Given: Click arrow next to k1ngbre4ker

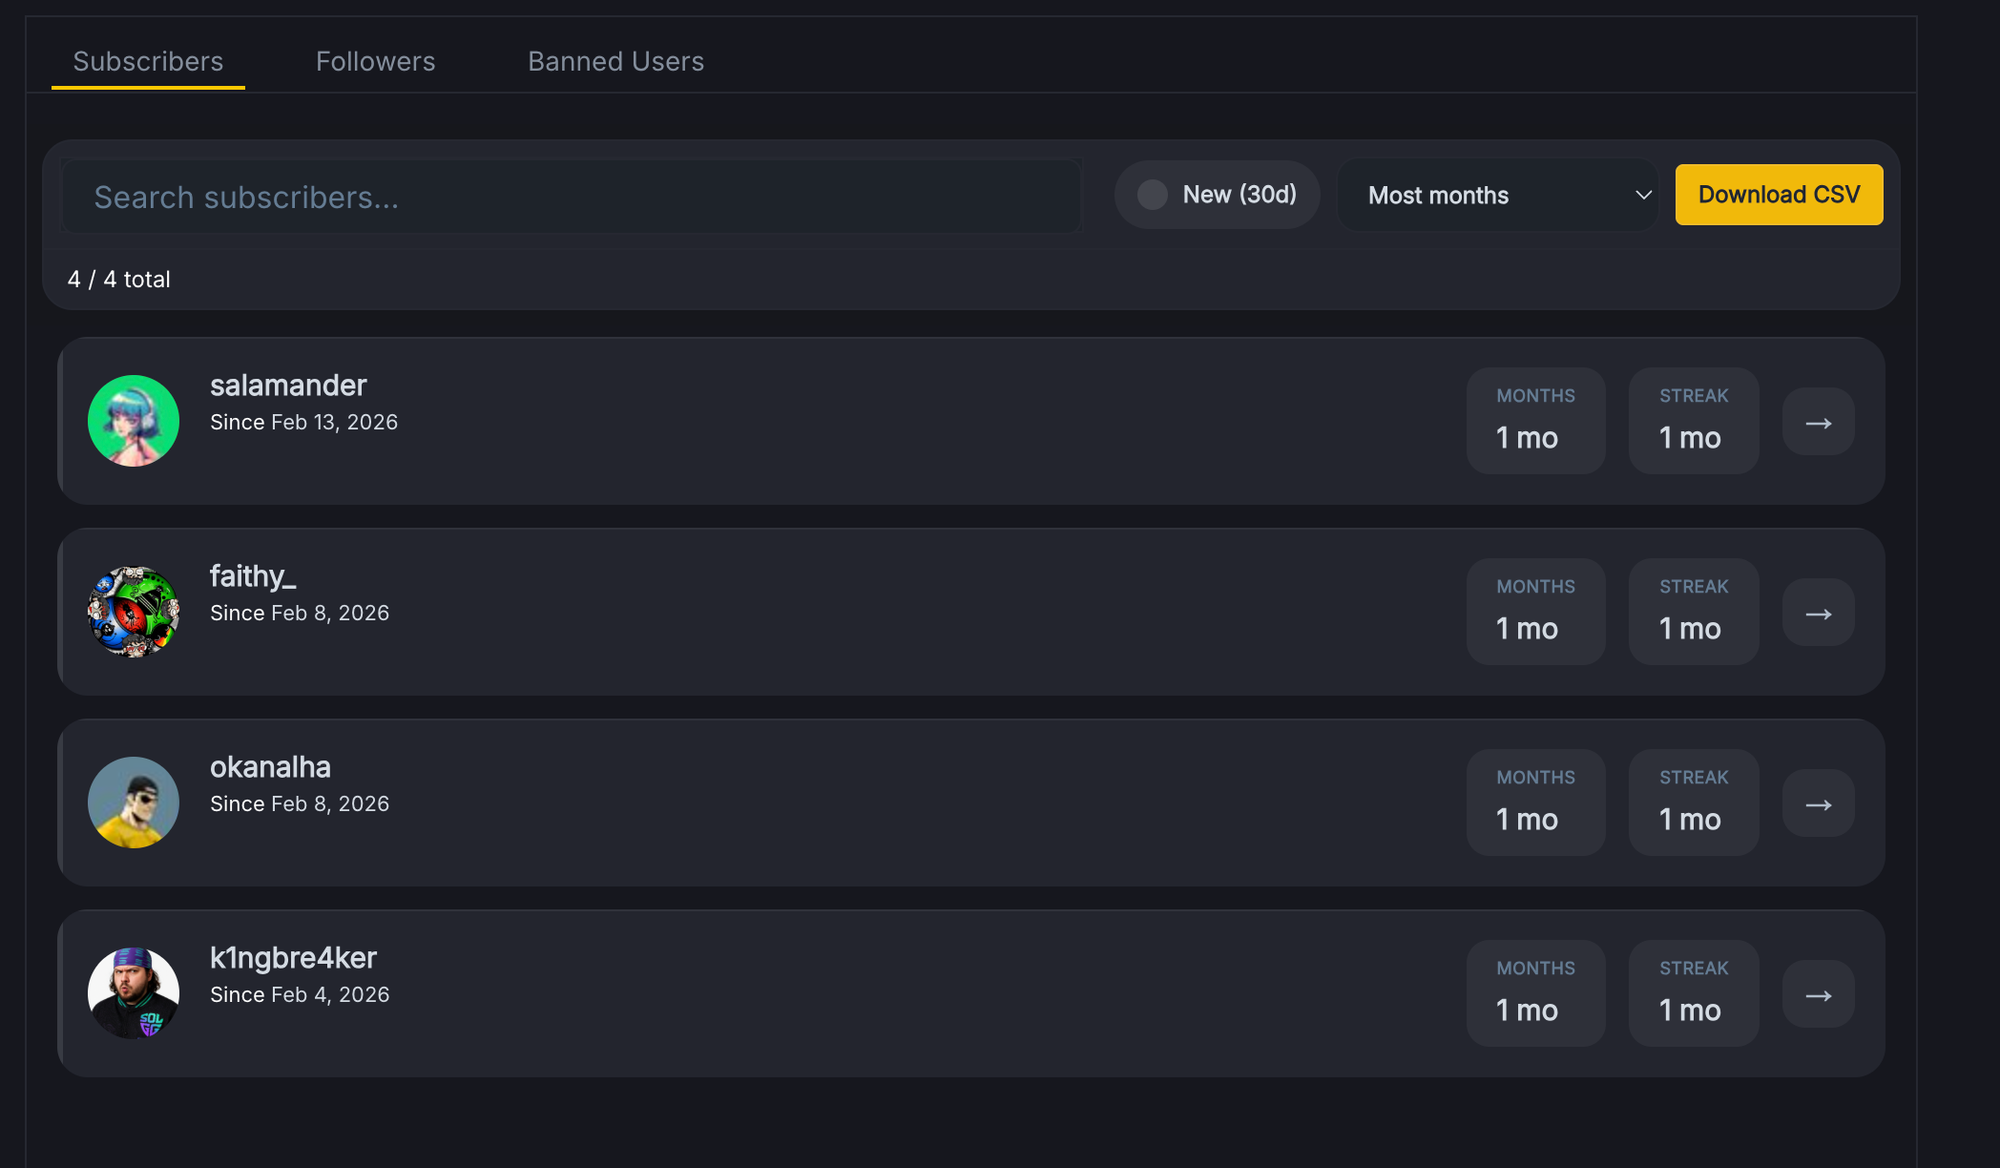Looking at the screenshot, I should (x=1818, y=995).
